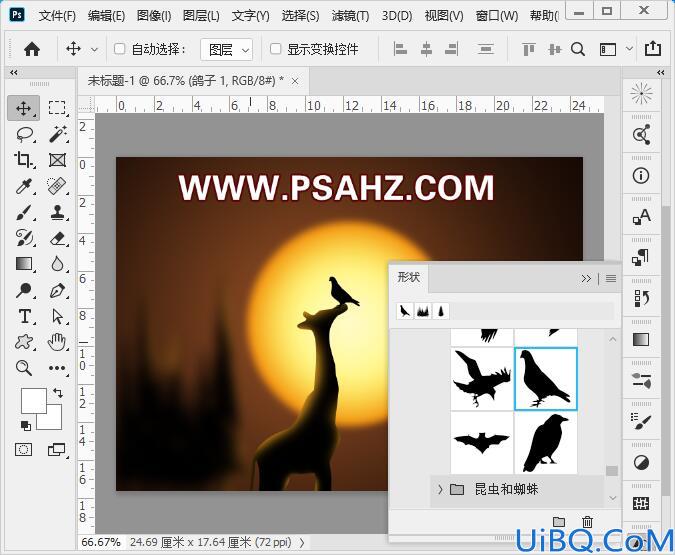Change the screen mode
Viewport: 675px width, 555px height.
click(57, 450)
